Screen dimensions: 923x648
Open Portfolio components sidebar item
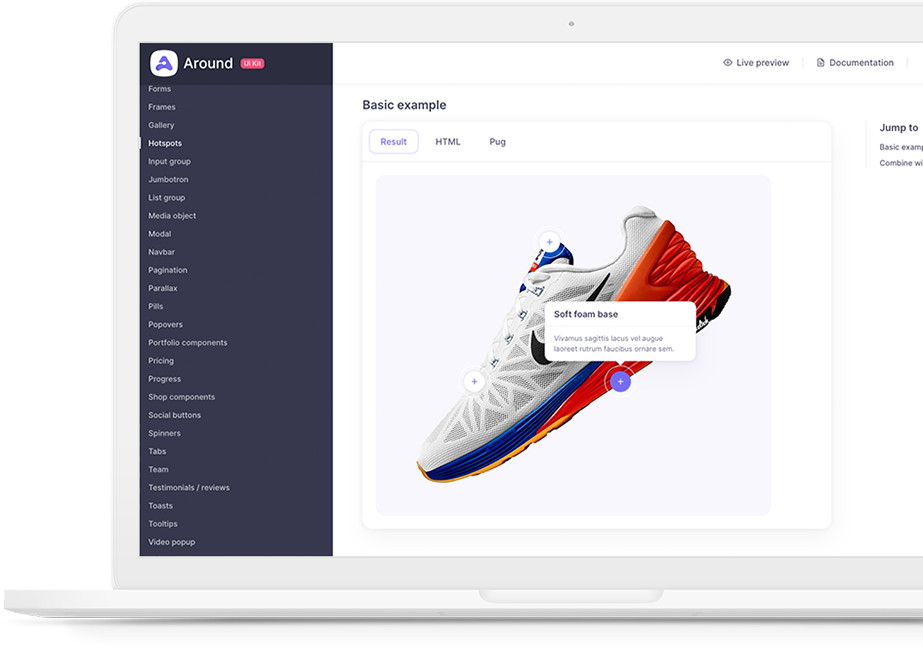click(188, 343)
